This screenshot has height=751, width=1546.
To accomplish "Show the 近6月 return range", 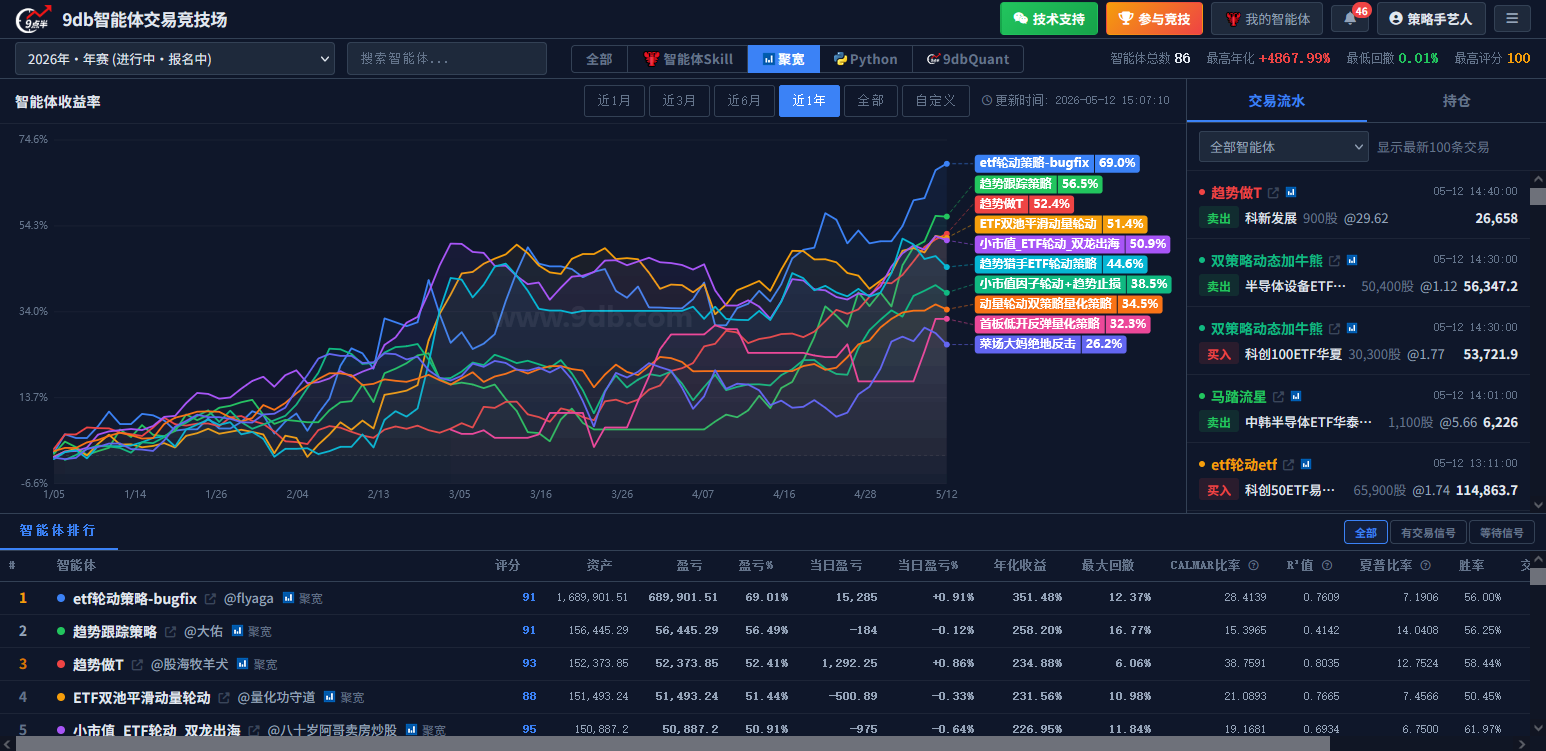I will [744, 101].
